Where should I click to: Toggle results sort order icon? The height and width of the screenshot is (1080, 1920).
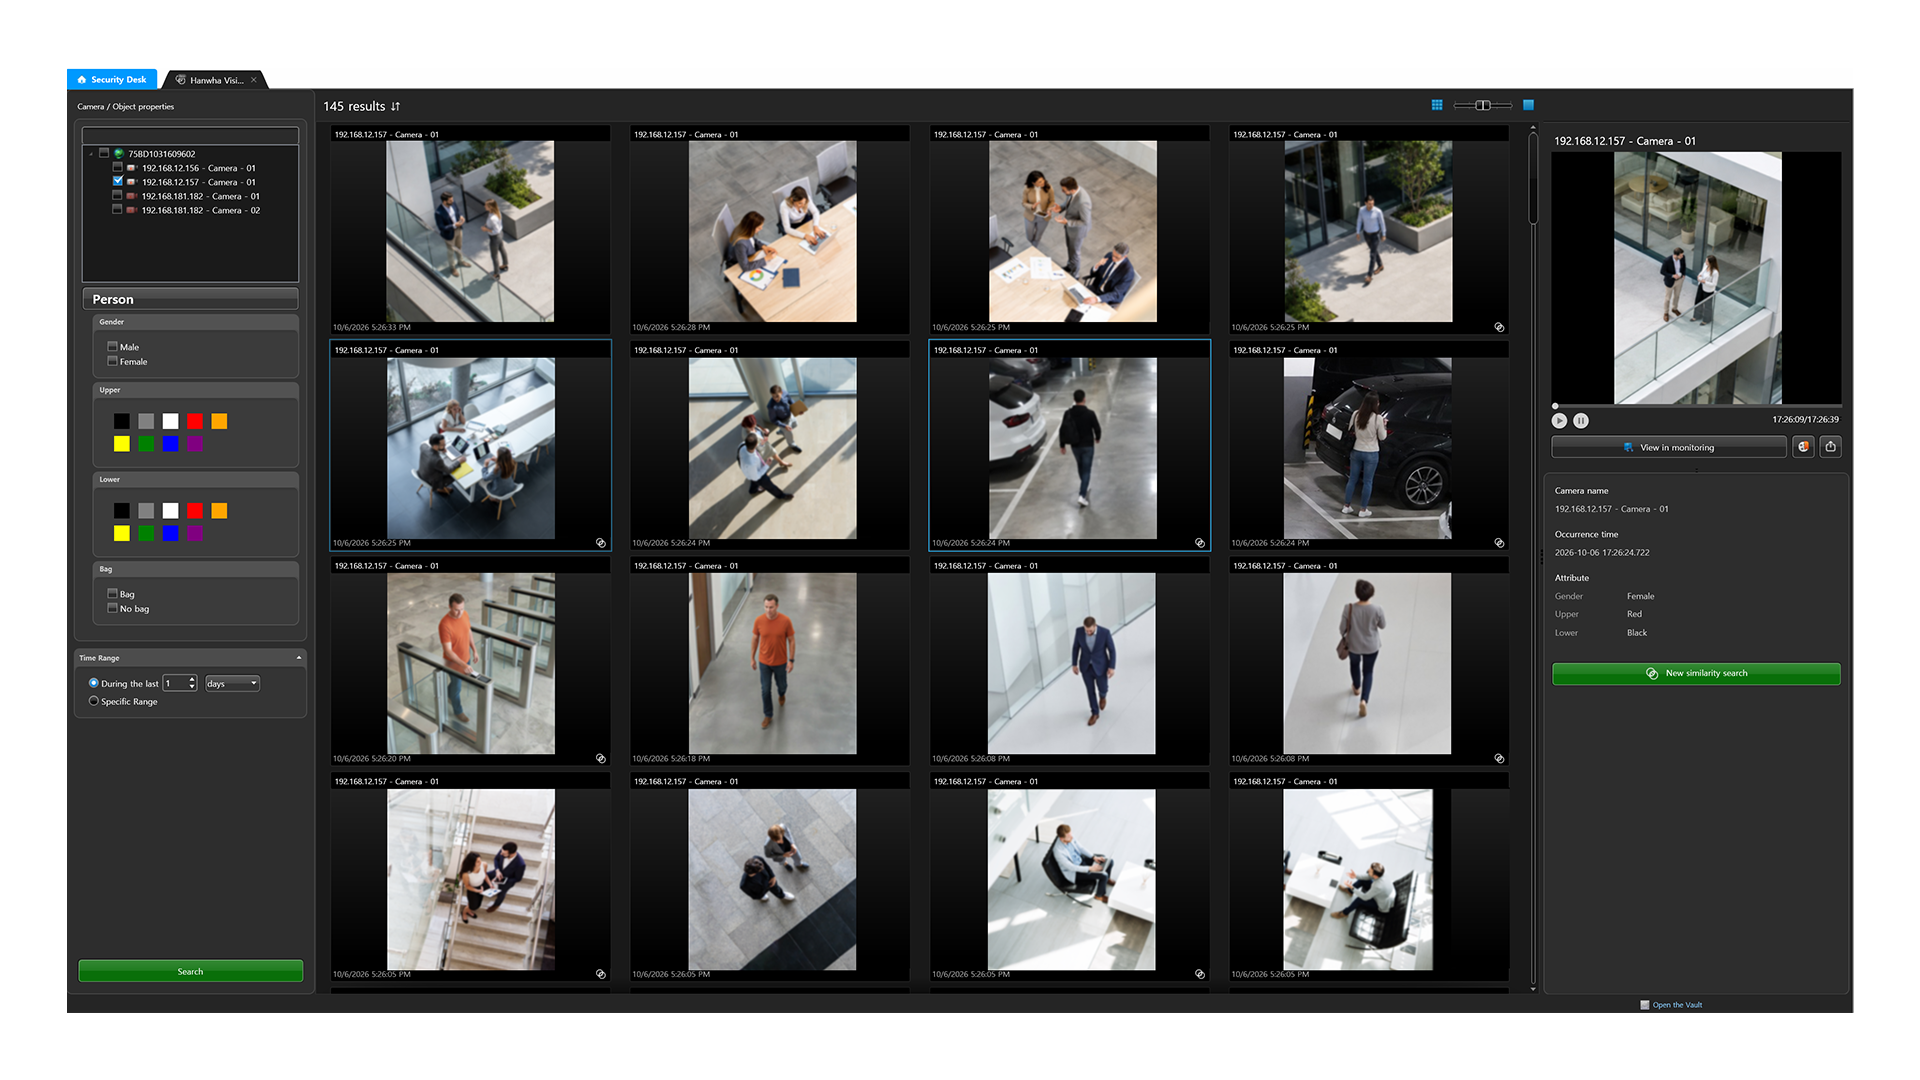[x=396, y=106]
